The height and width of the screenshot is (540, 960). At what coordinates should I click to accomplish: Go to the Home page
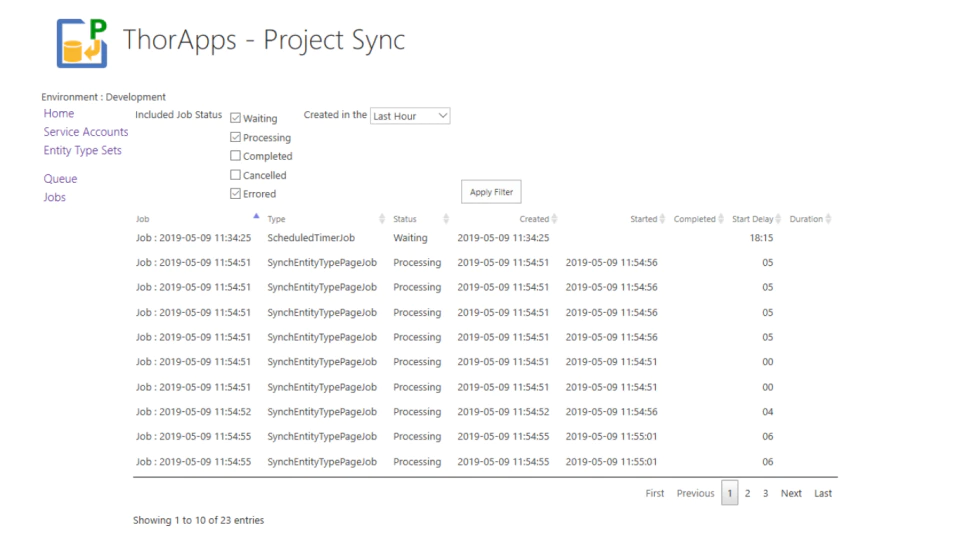(x=59, y=113)
